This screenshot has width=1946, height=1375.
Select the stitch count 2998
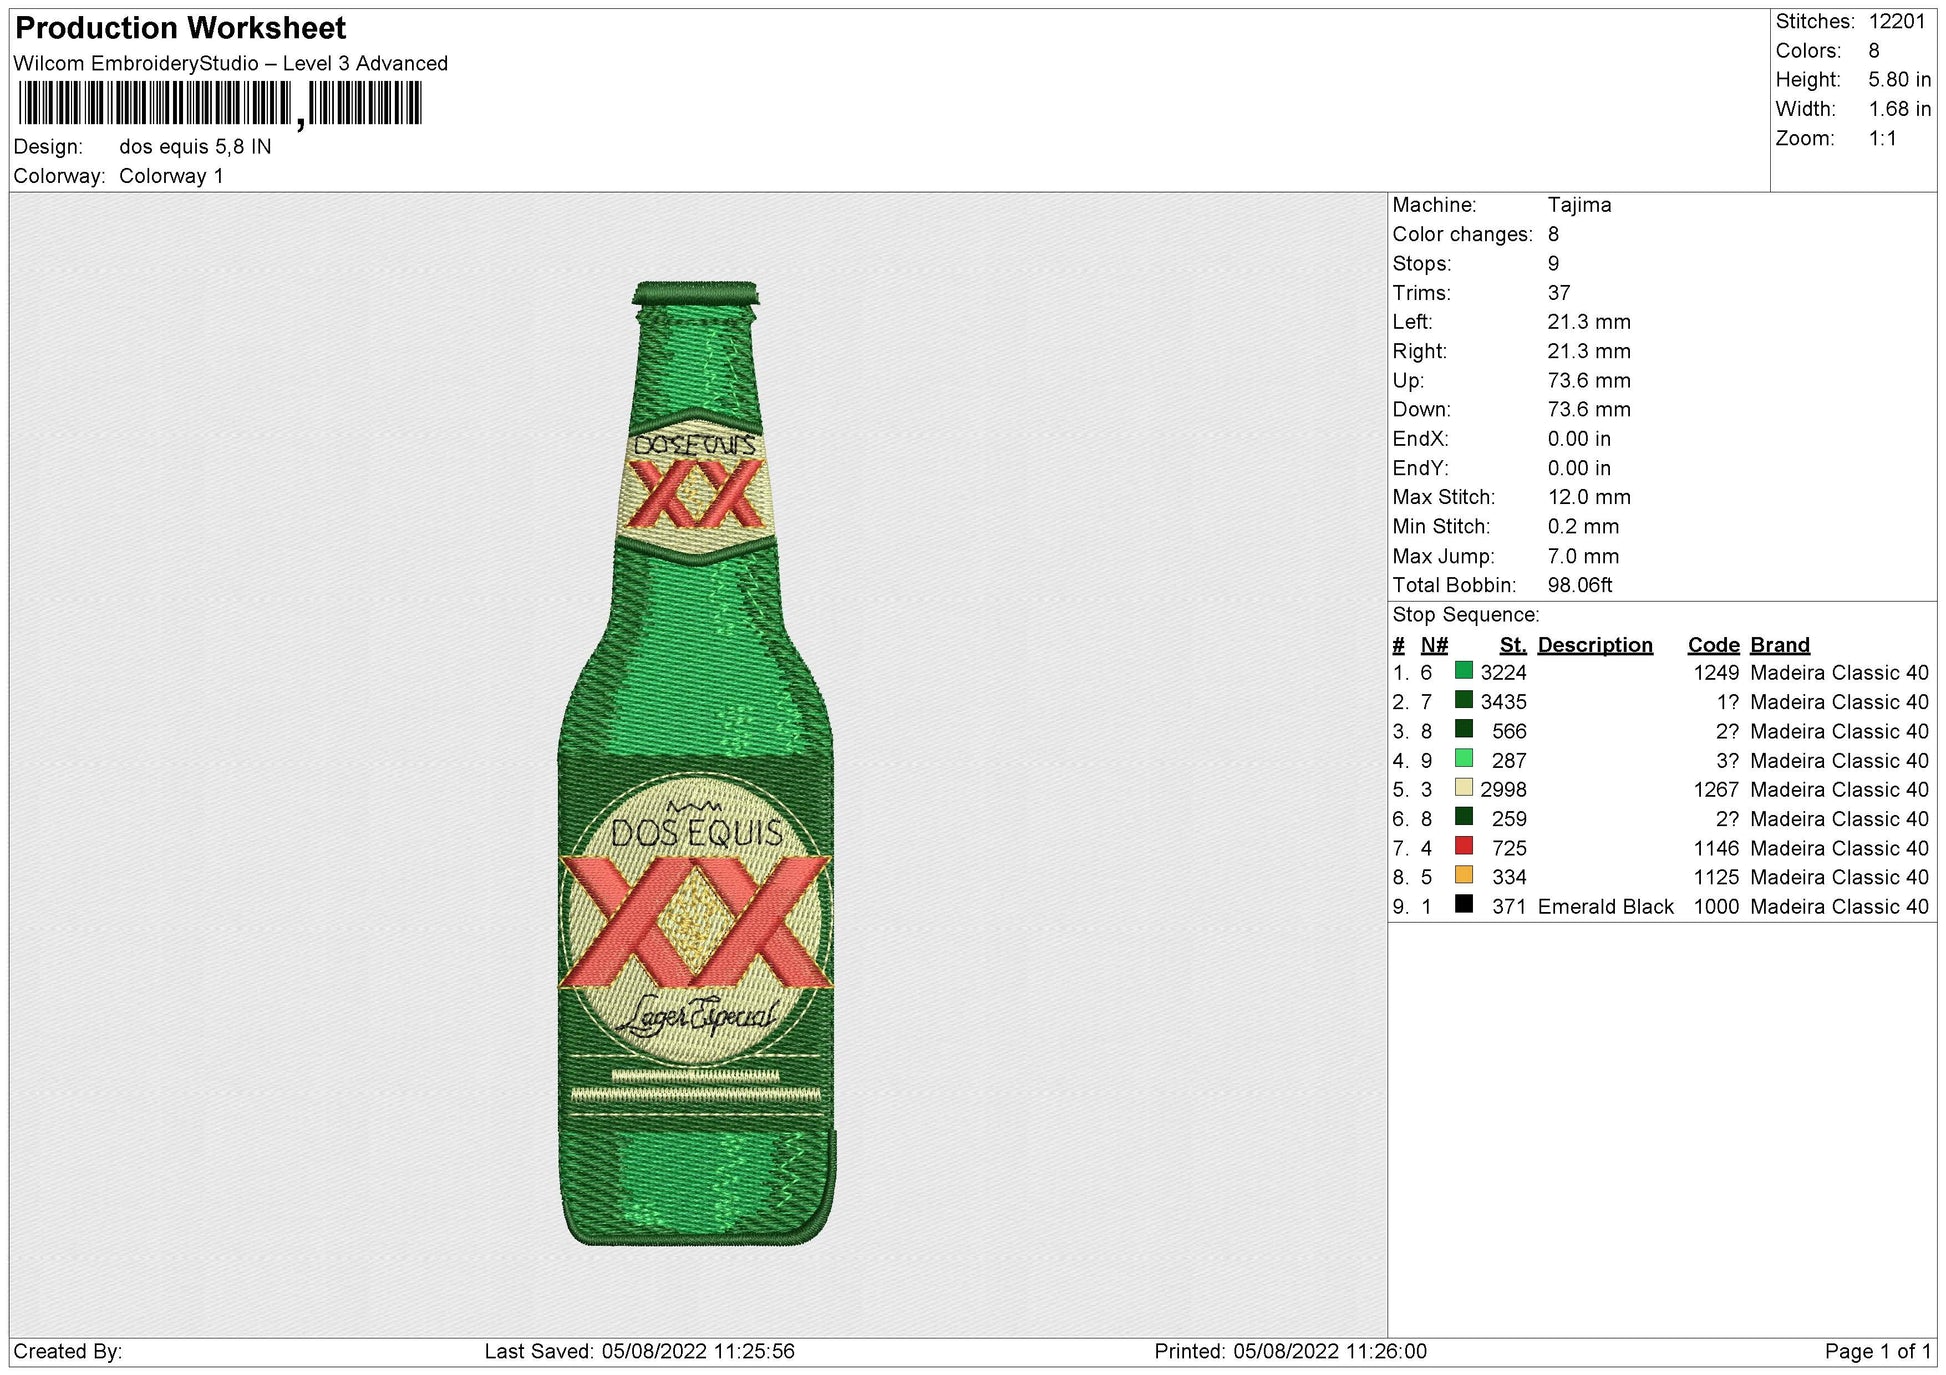click(x=1504, y=790)
